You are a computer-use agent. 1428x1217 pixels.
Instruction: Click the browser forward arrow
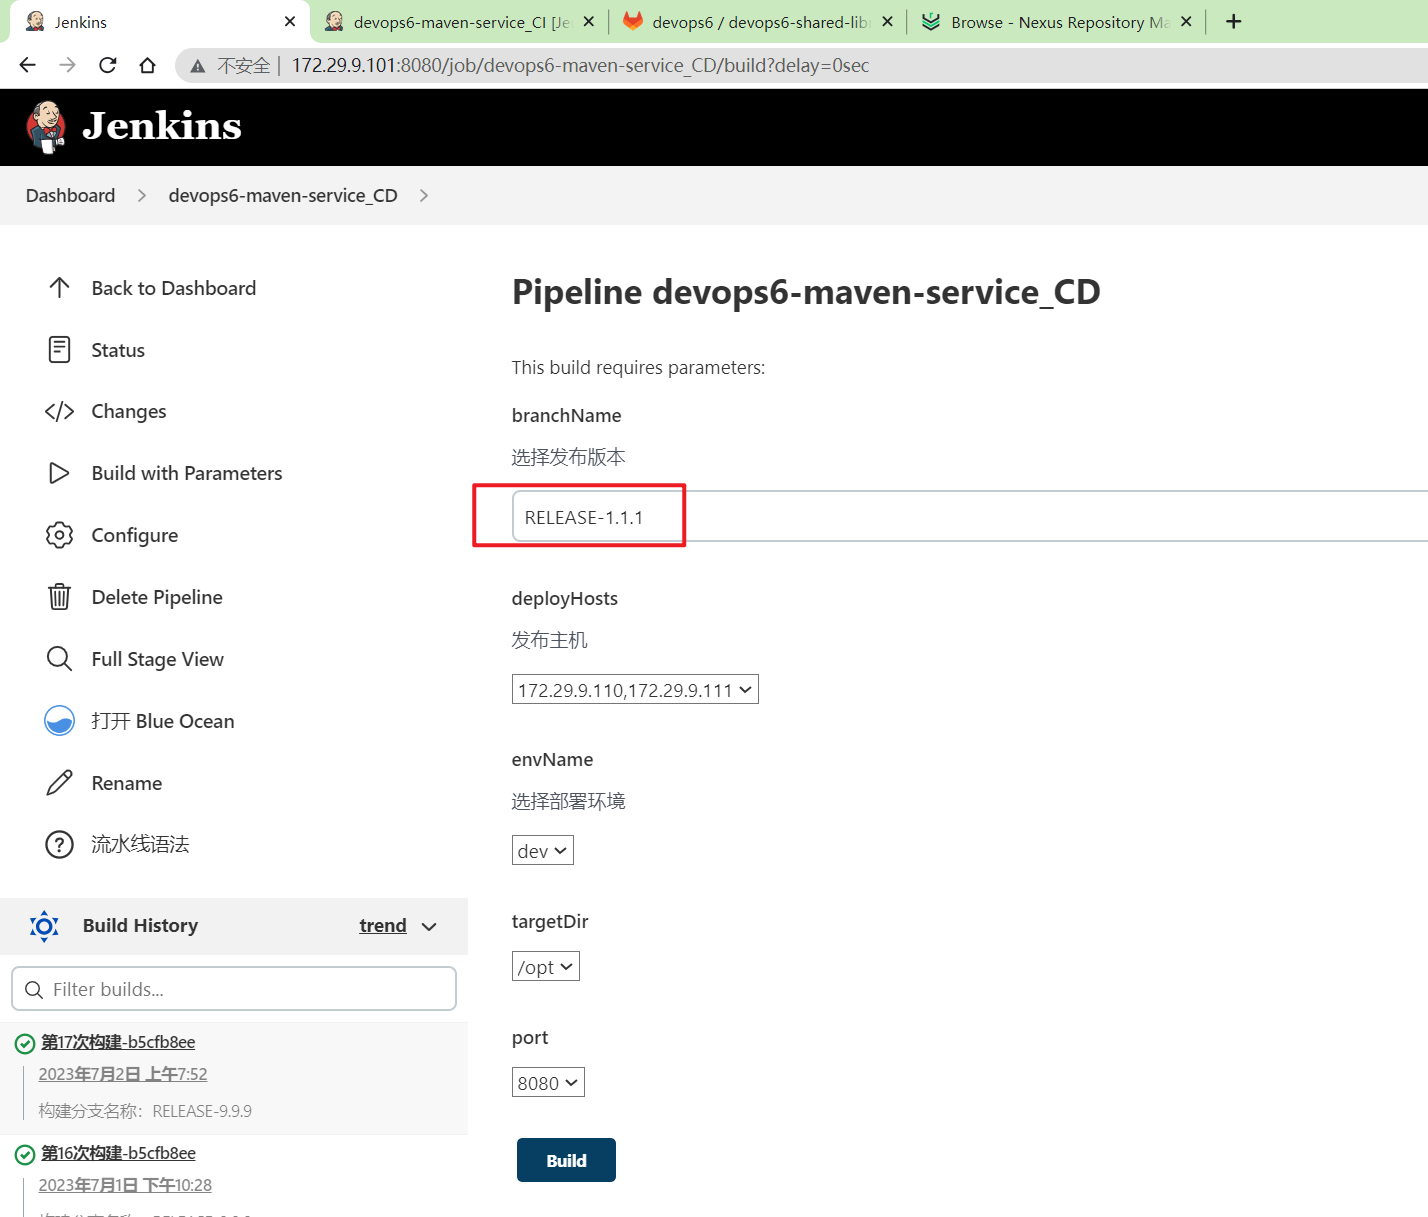point(67,65)
